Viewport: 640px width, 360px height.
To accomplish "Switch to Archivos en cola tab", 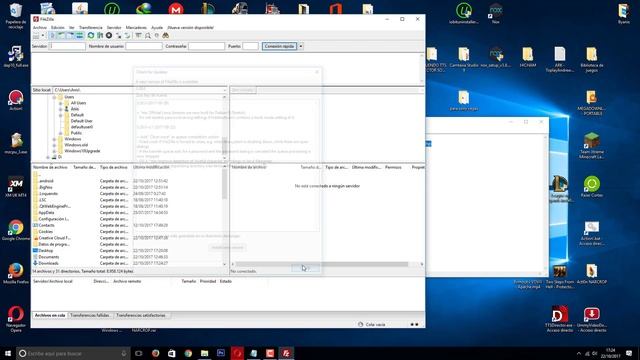I will (x=50, y=316).
